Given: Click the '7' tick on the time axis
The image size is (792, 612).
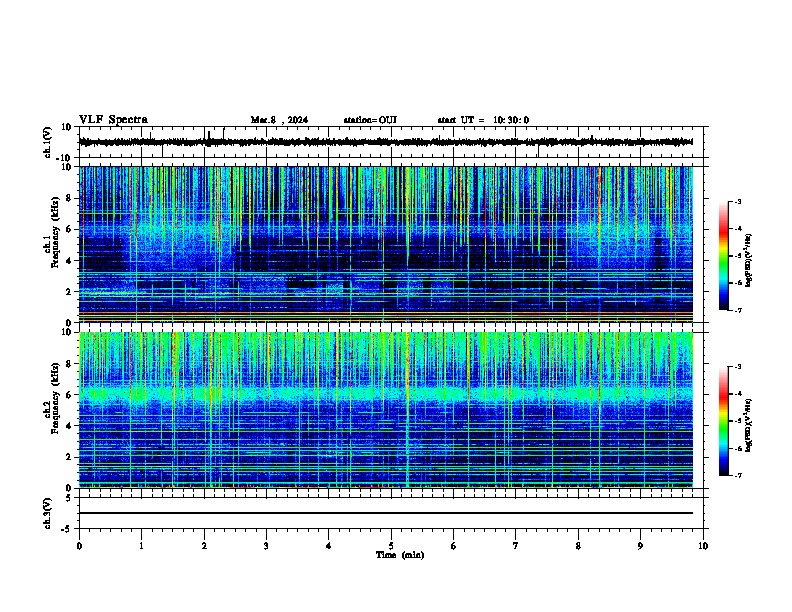Looking at the screenshot, I should coord(516,546).
